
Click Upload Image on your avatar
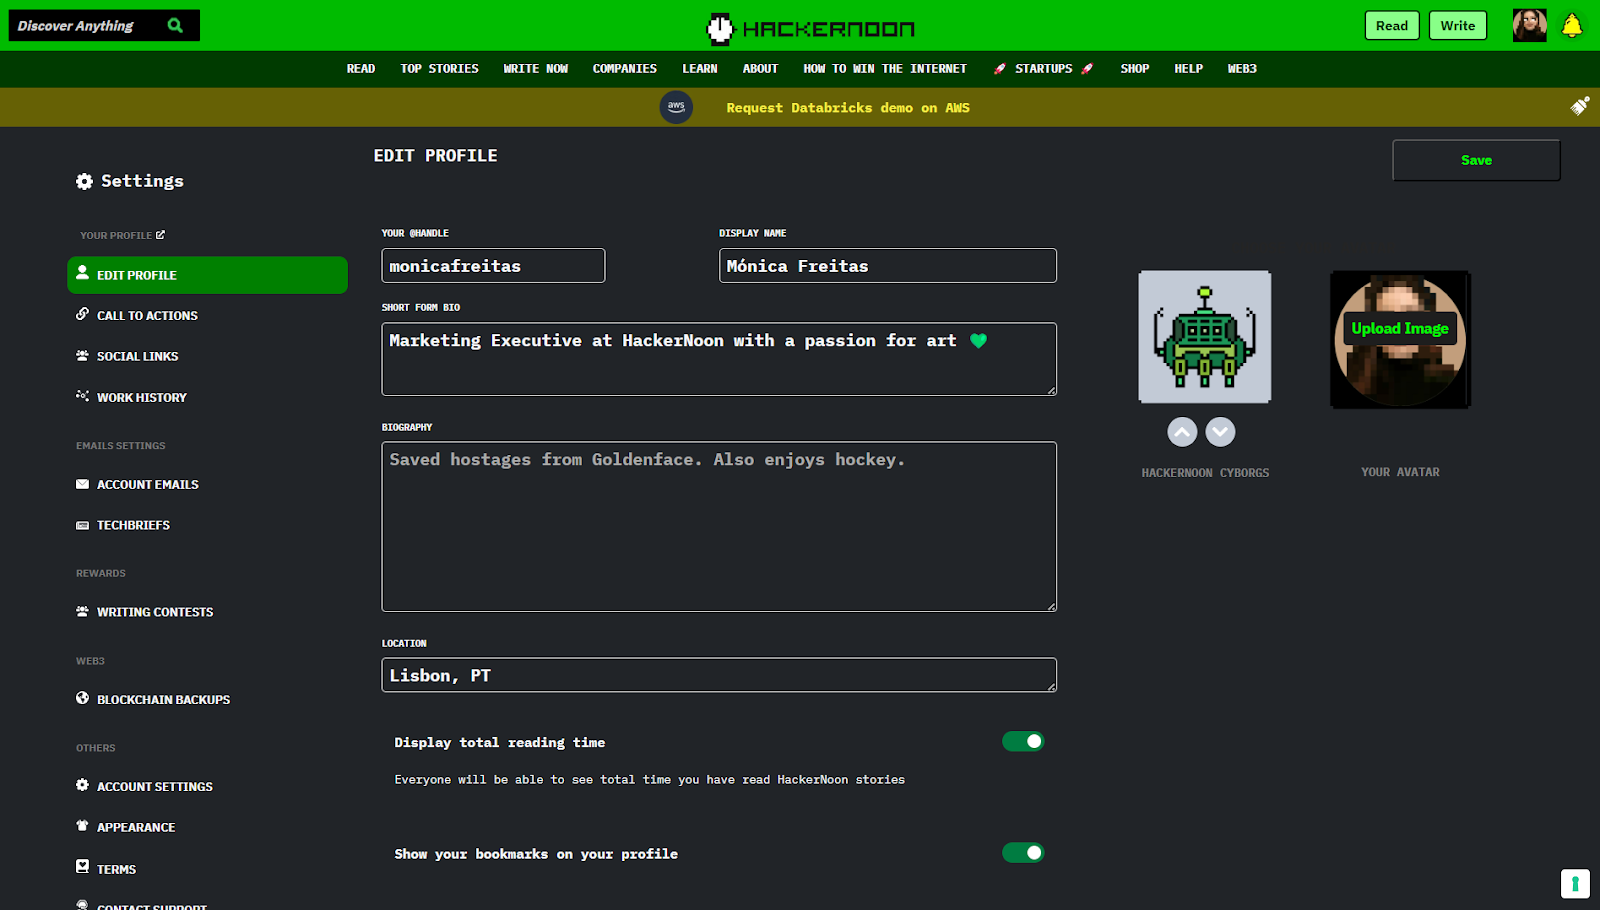(1400, 329)
